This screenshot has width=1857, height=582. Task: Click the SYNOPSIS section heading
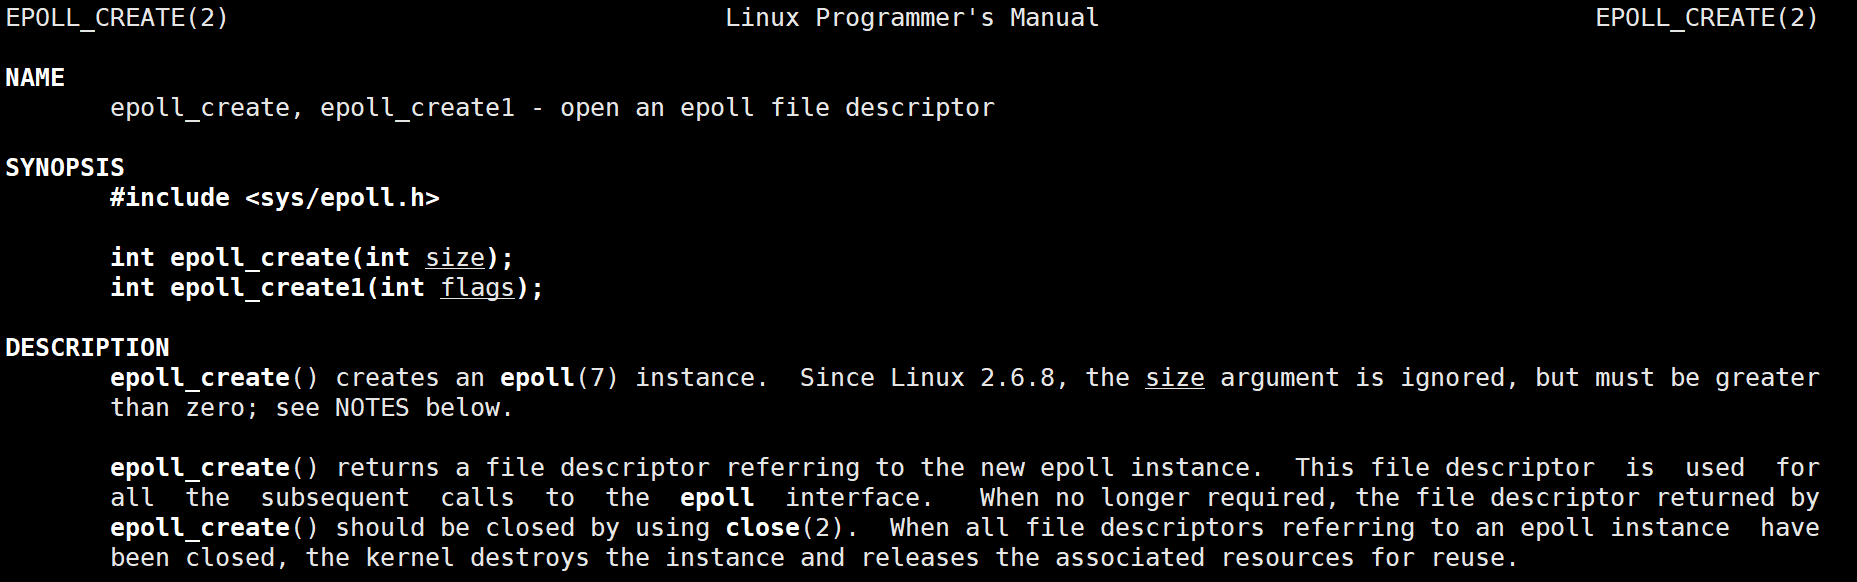click(x=65, y=168)
